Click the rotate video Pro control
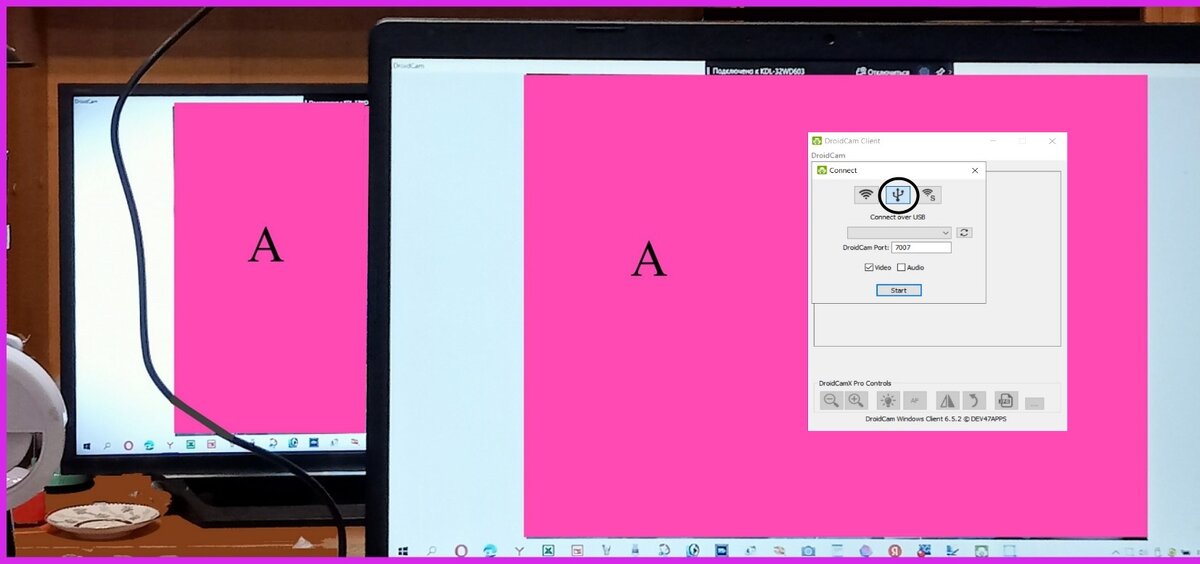Image resolution: width=1200 pixels, height=564 pixels. (974, 400)
